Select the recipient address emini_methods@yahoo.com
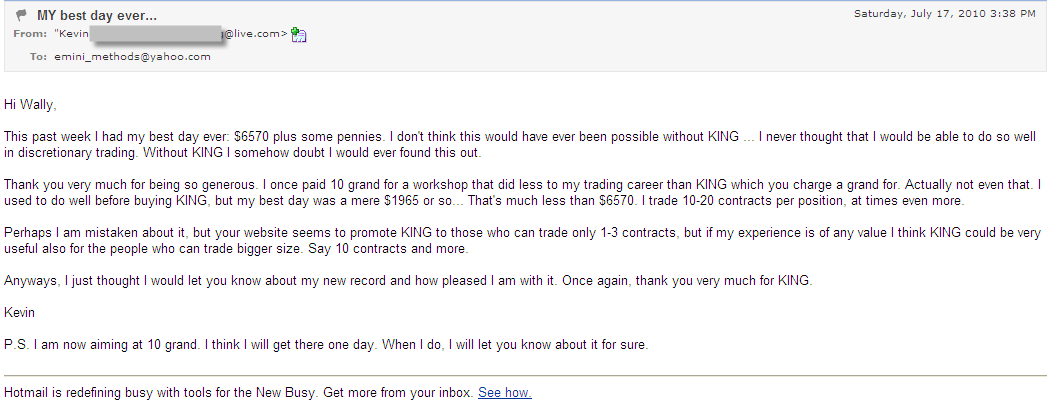 (x=132, y=56)
